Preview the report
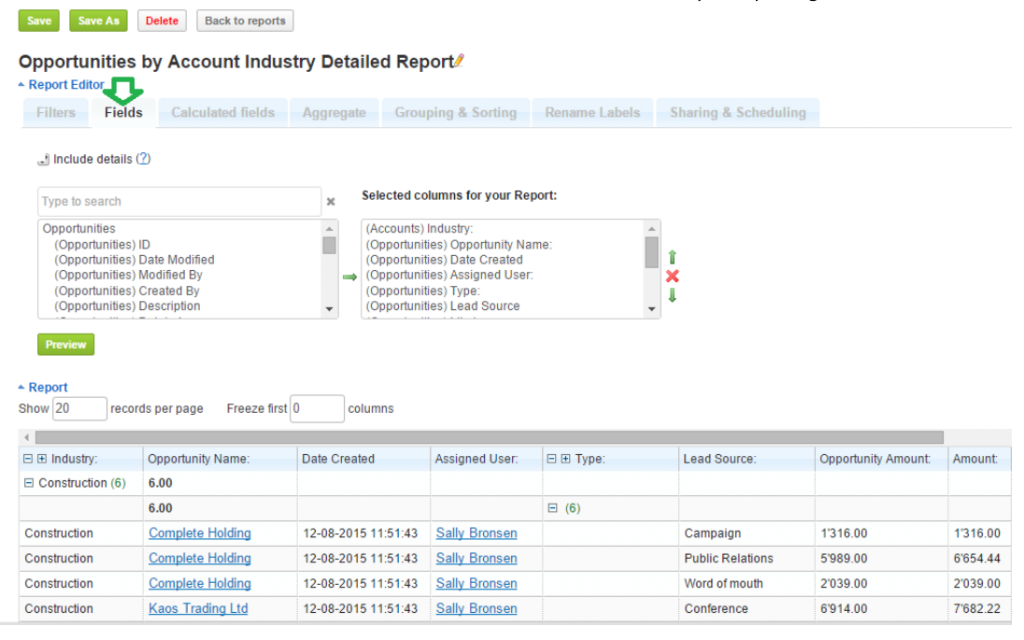 pyautogui.click(x=65, y=344)
